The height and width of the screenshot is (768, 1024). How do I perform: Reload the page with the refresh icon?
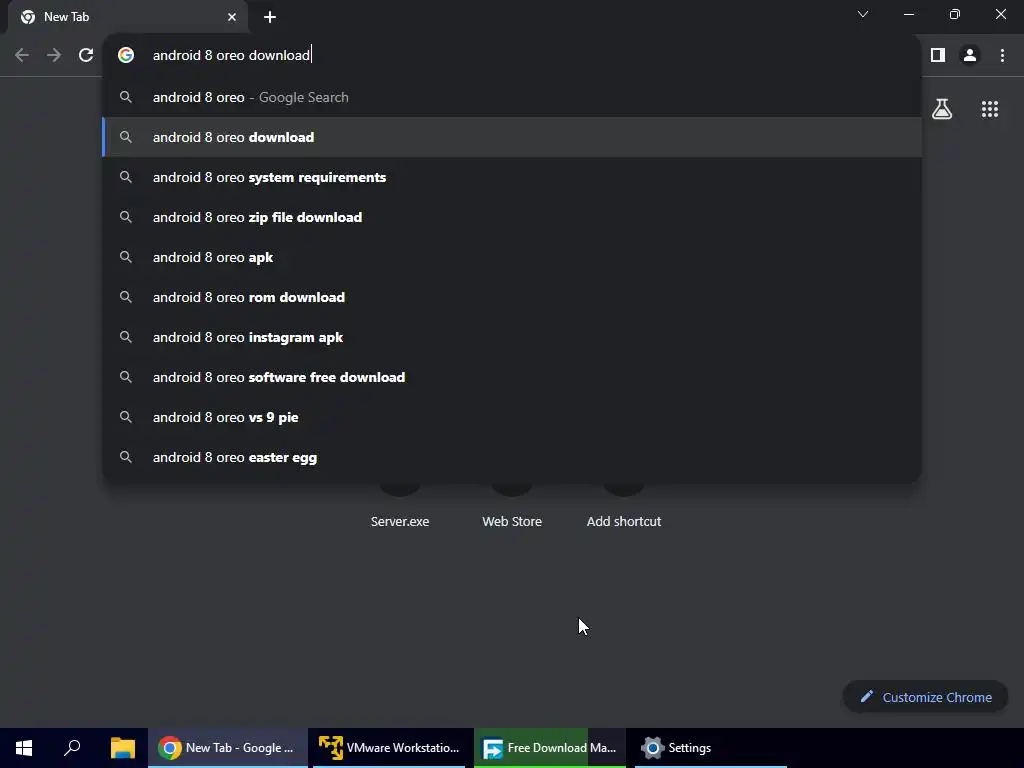[86, 55]
